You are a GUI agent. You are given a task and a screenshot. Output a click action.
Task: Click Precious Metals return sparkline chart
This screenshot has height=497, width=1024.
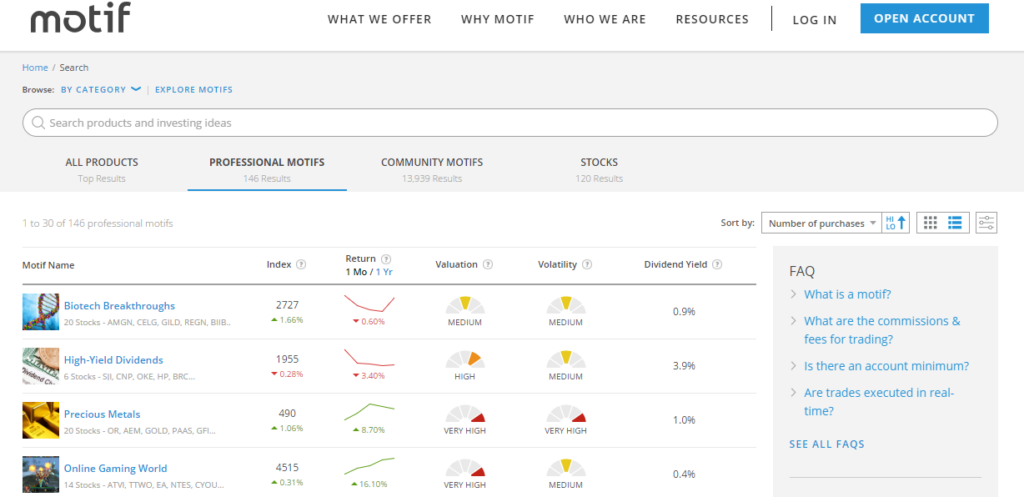point(369,412)
